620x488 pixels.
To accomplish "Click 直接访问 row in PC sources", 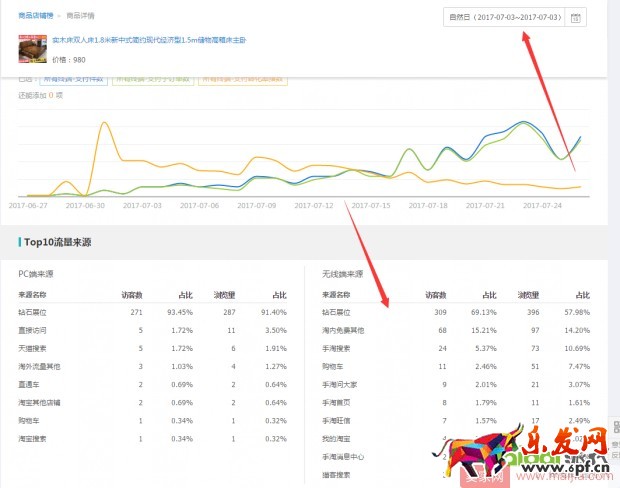I will pos(36,330).
